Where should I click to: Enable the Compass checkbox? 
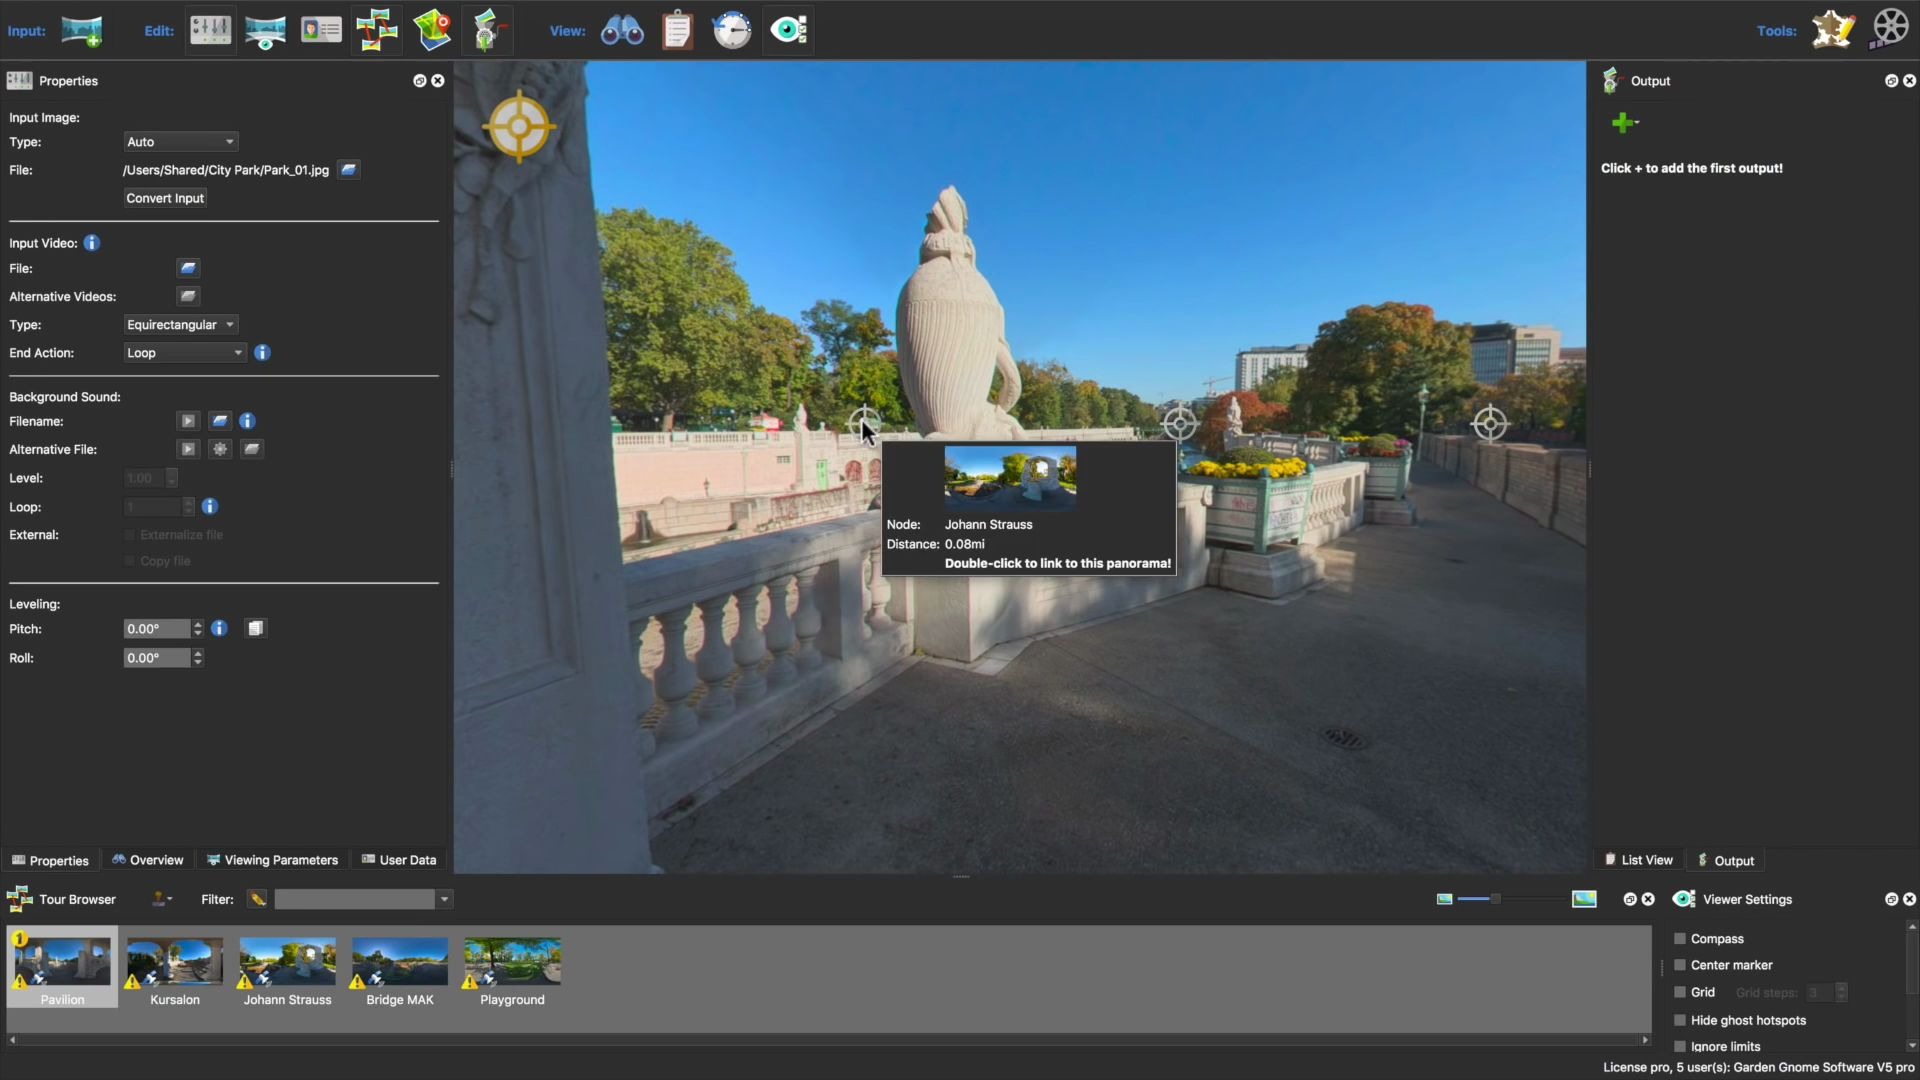click(1680, 939)
